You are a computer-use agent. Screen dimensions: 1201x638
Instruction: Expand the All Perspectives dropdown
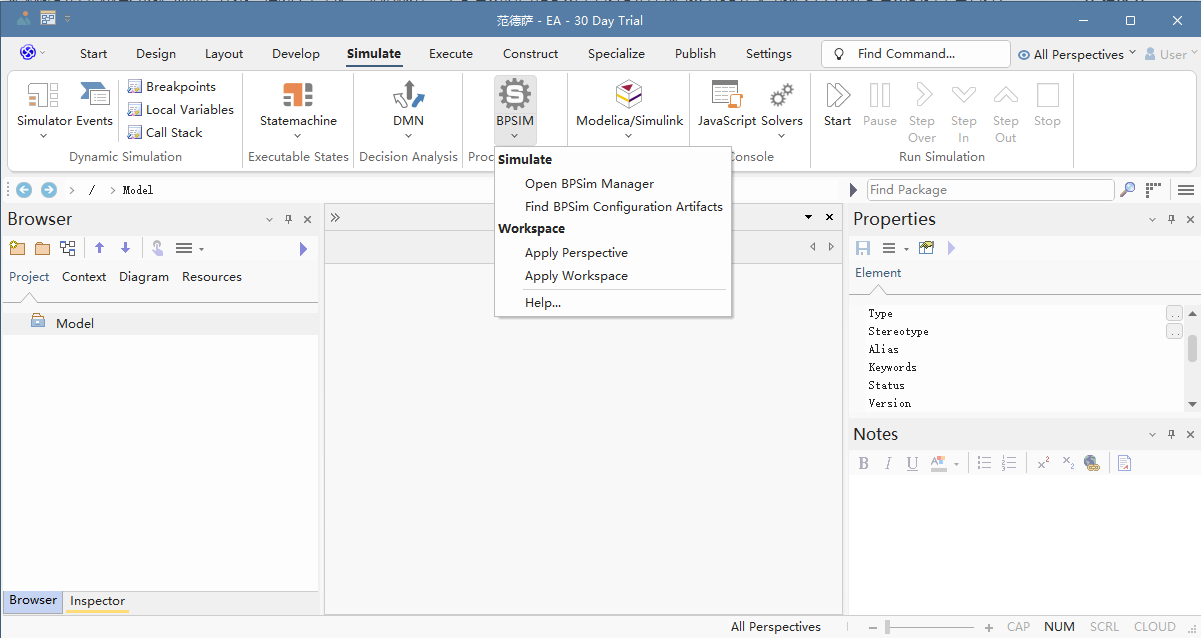pos(1077,54)
